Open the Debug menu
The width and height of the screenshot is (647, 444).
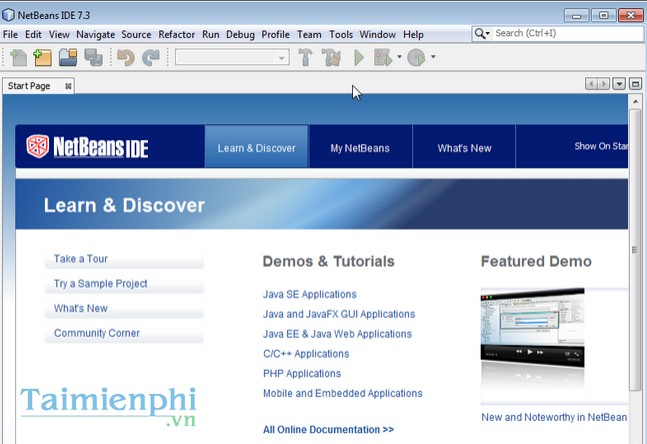coord(240,35)
